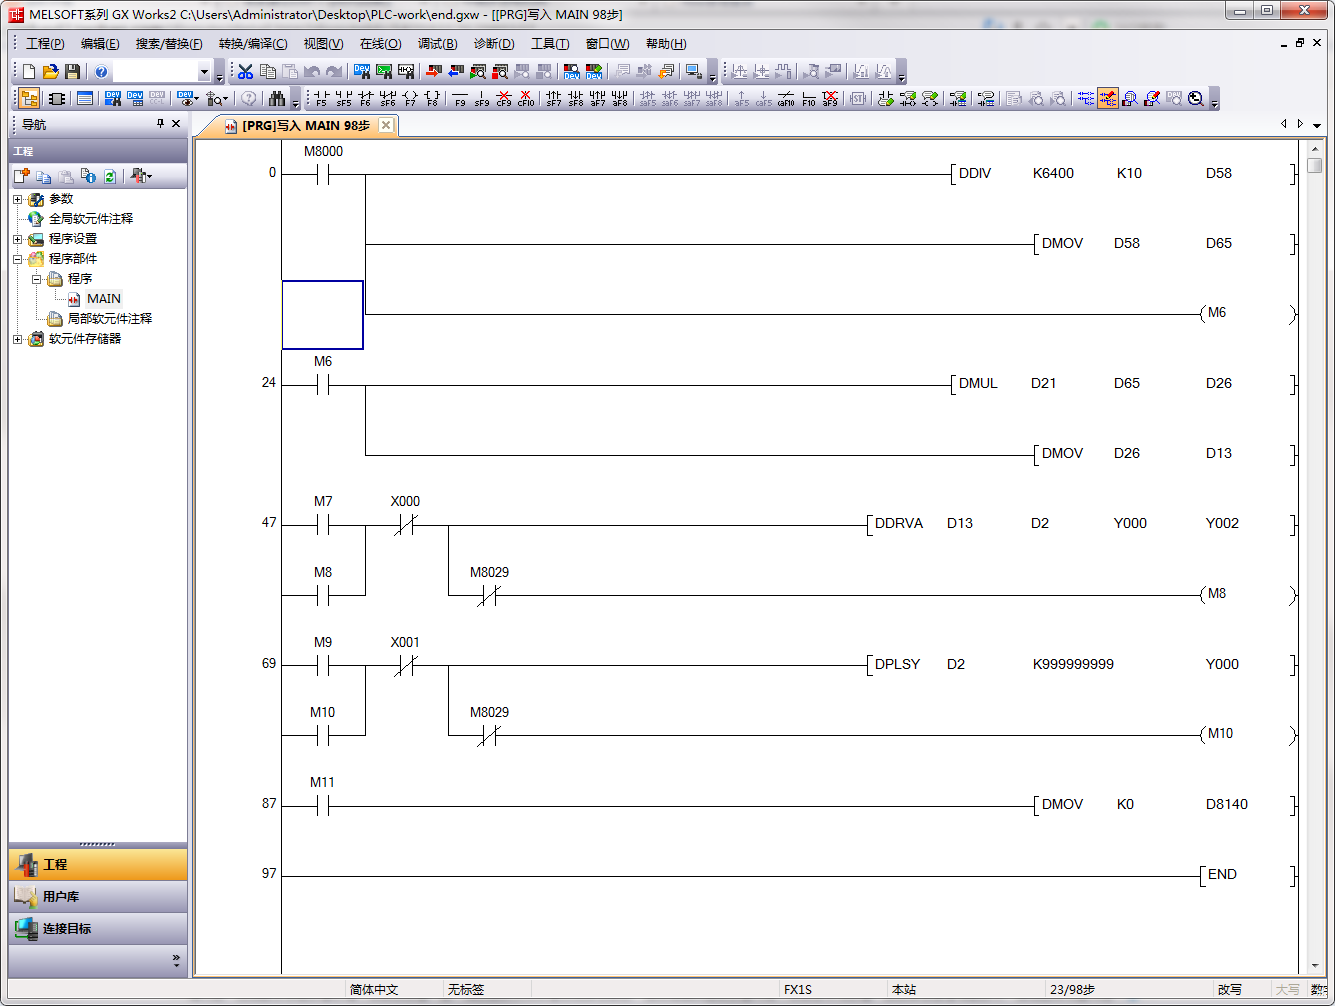Insert normally open contact F5
This screenshot has width=1335, height=1006.
(320, 98)
